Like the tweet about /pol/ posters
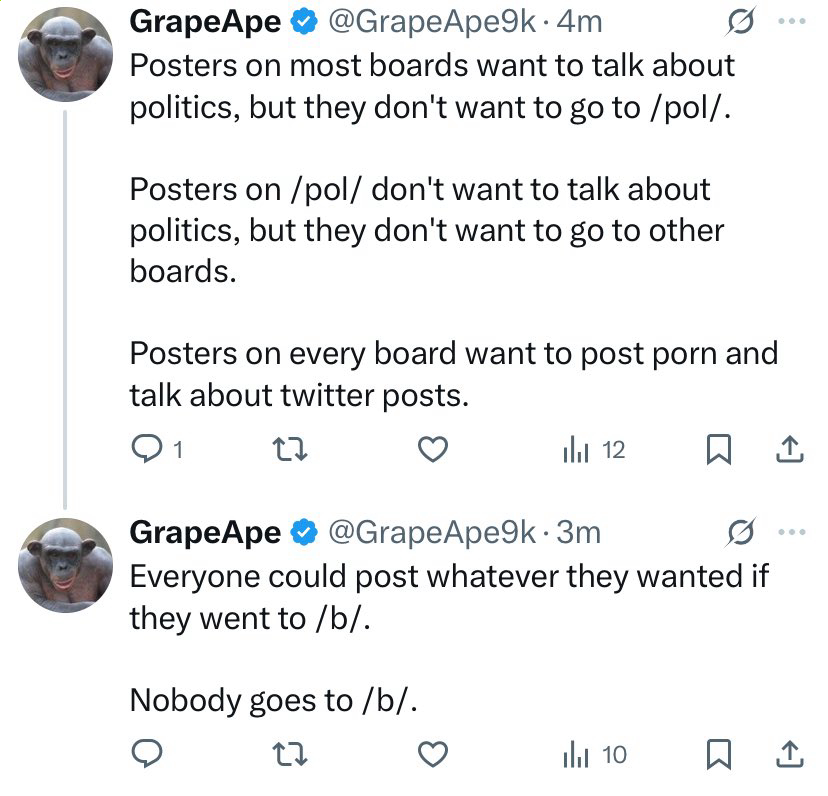 click(x=433, y=449)
